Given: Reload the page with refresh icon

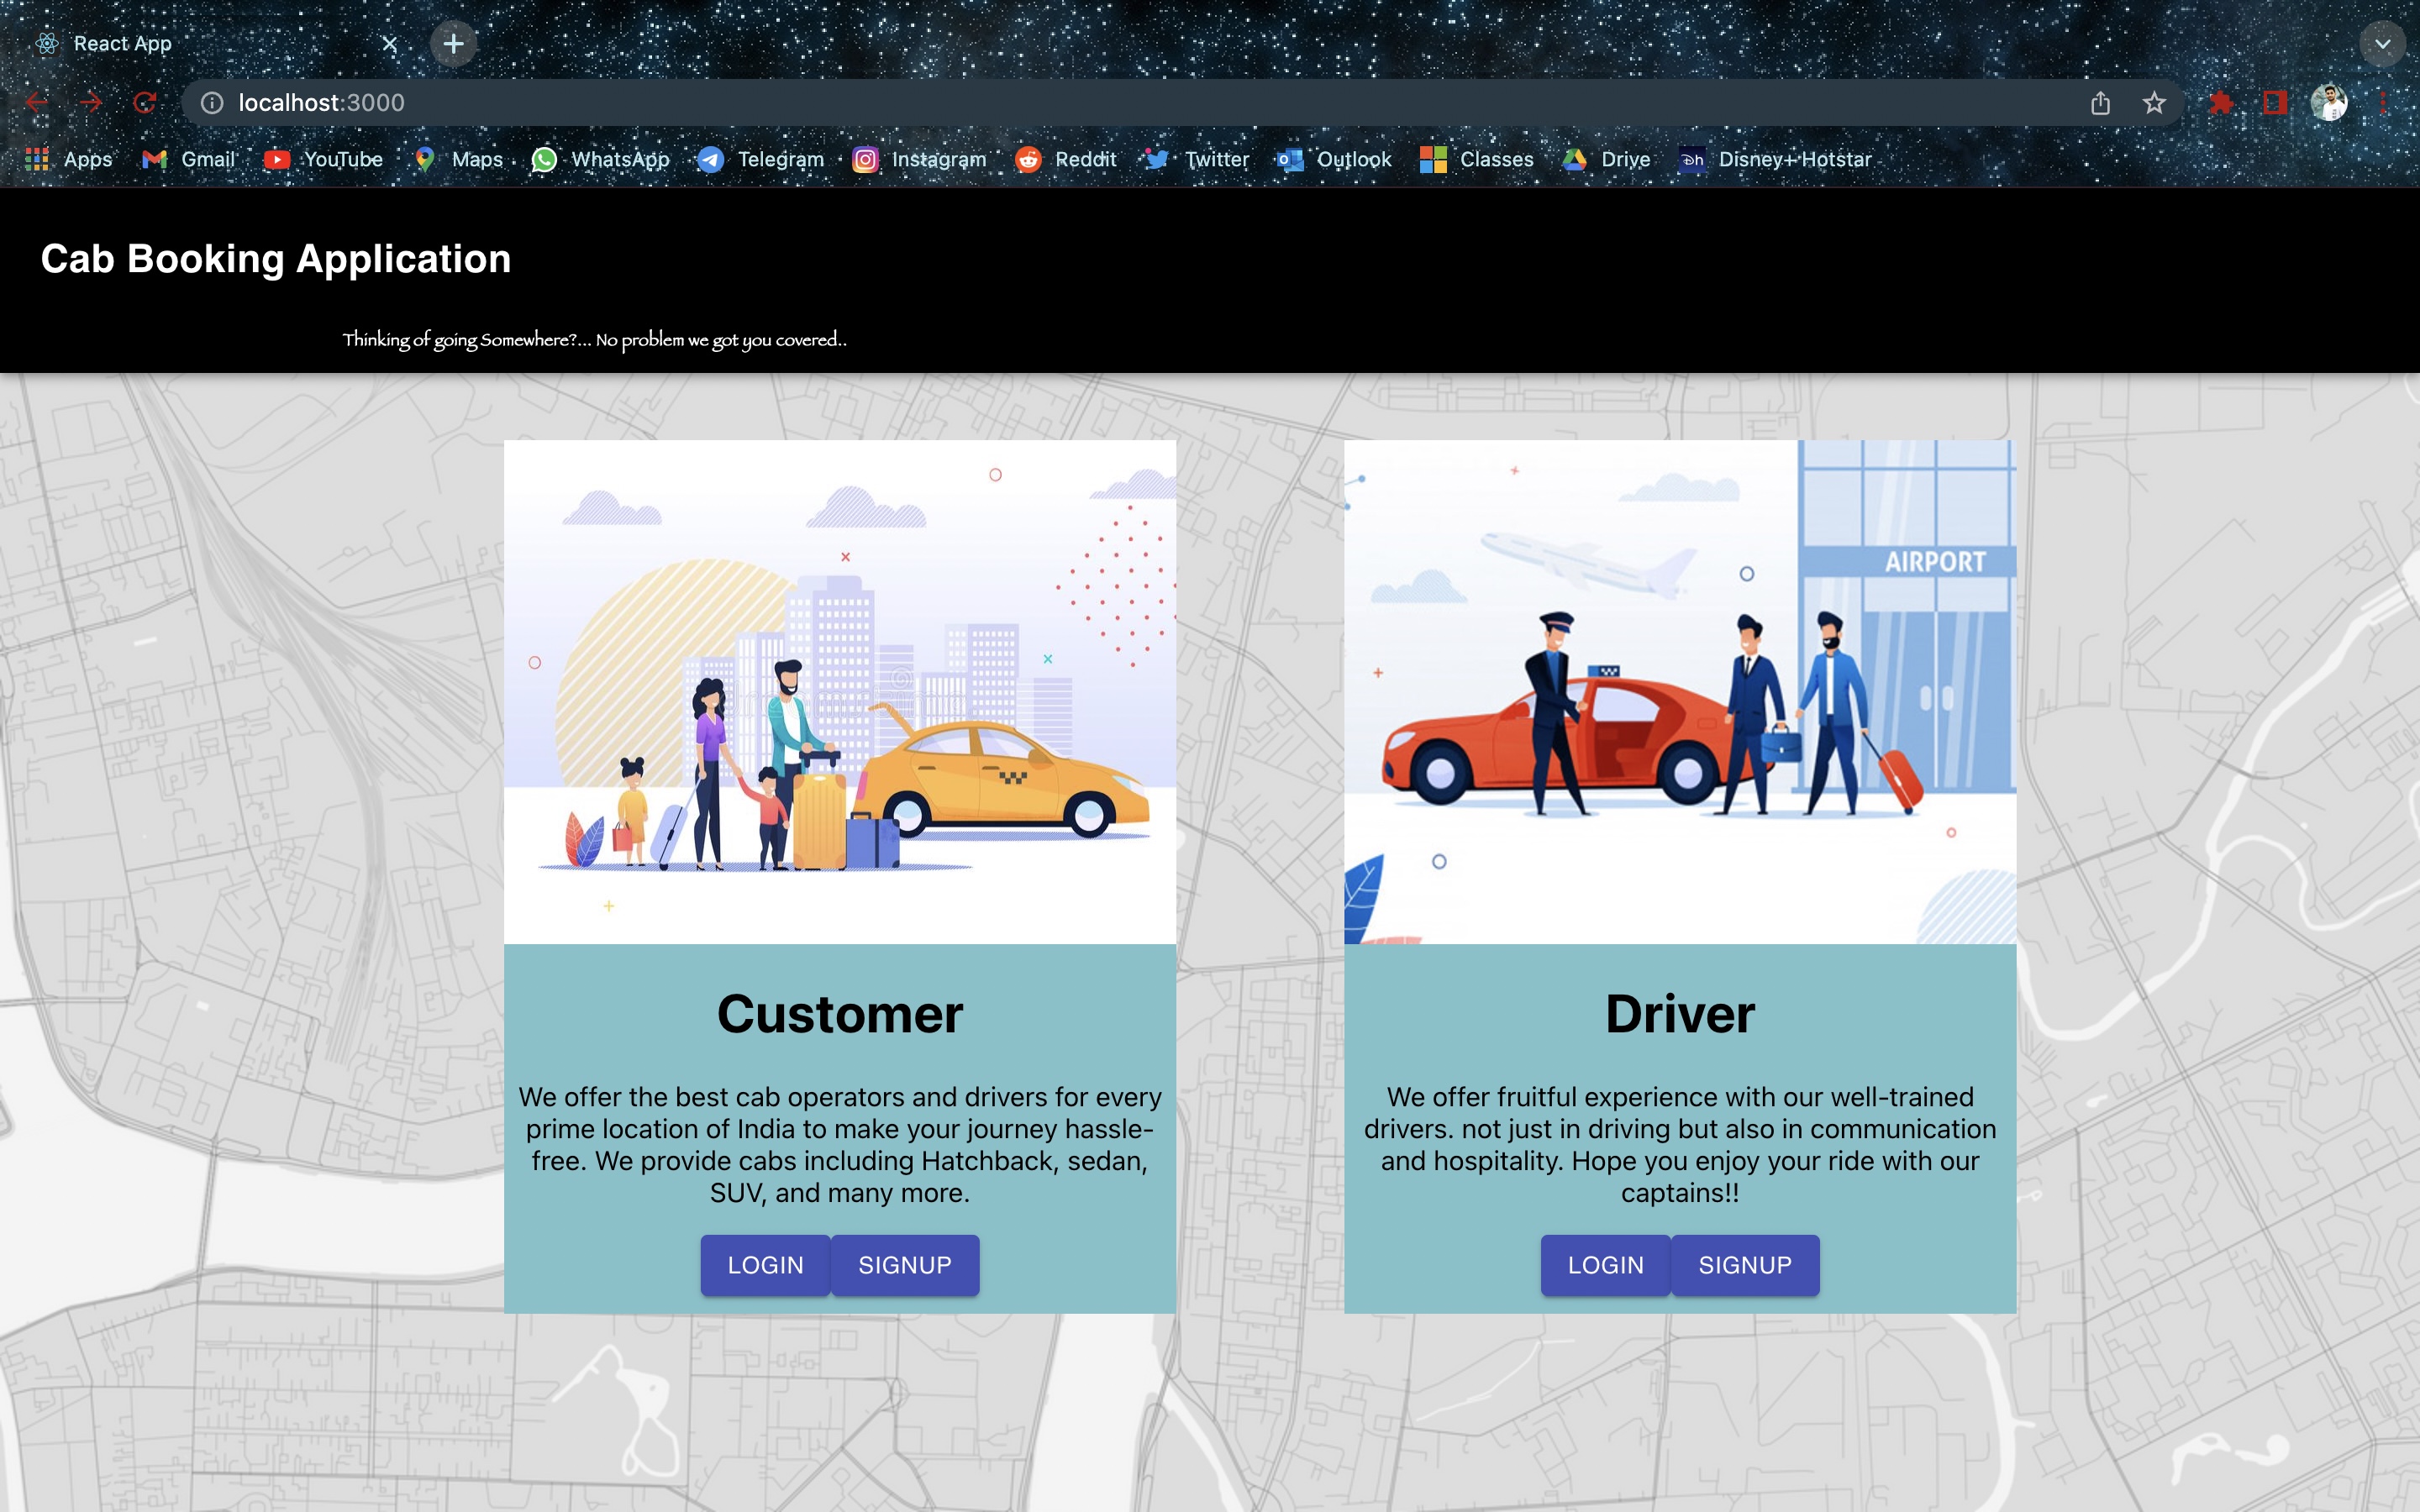Looking at the screenshot, I should [145, 102].
